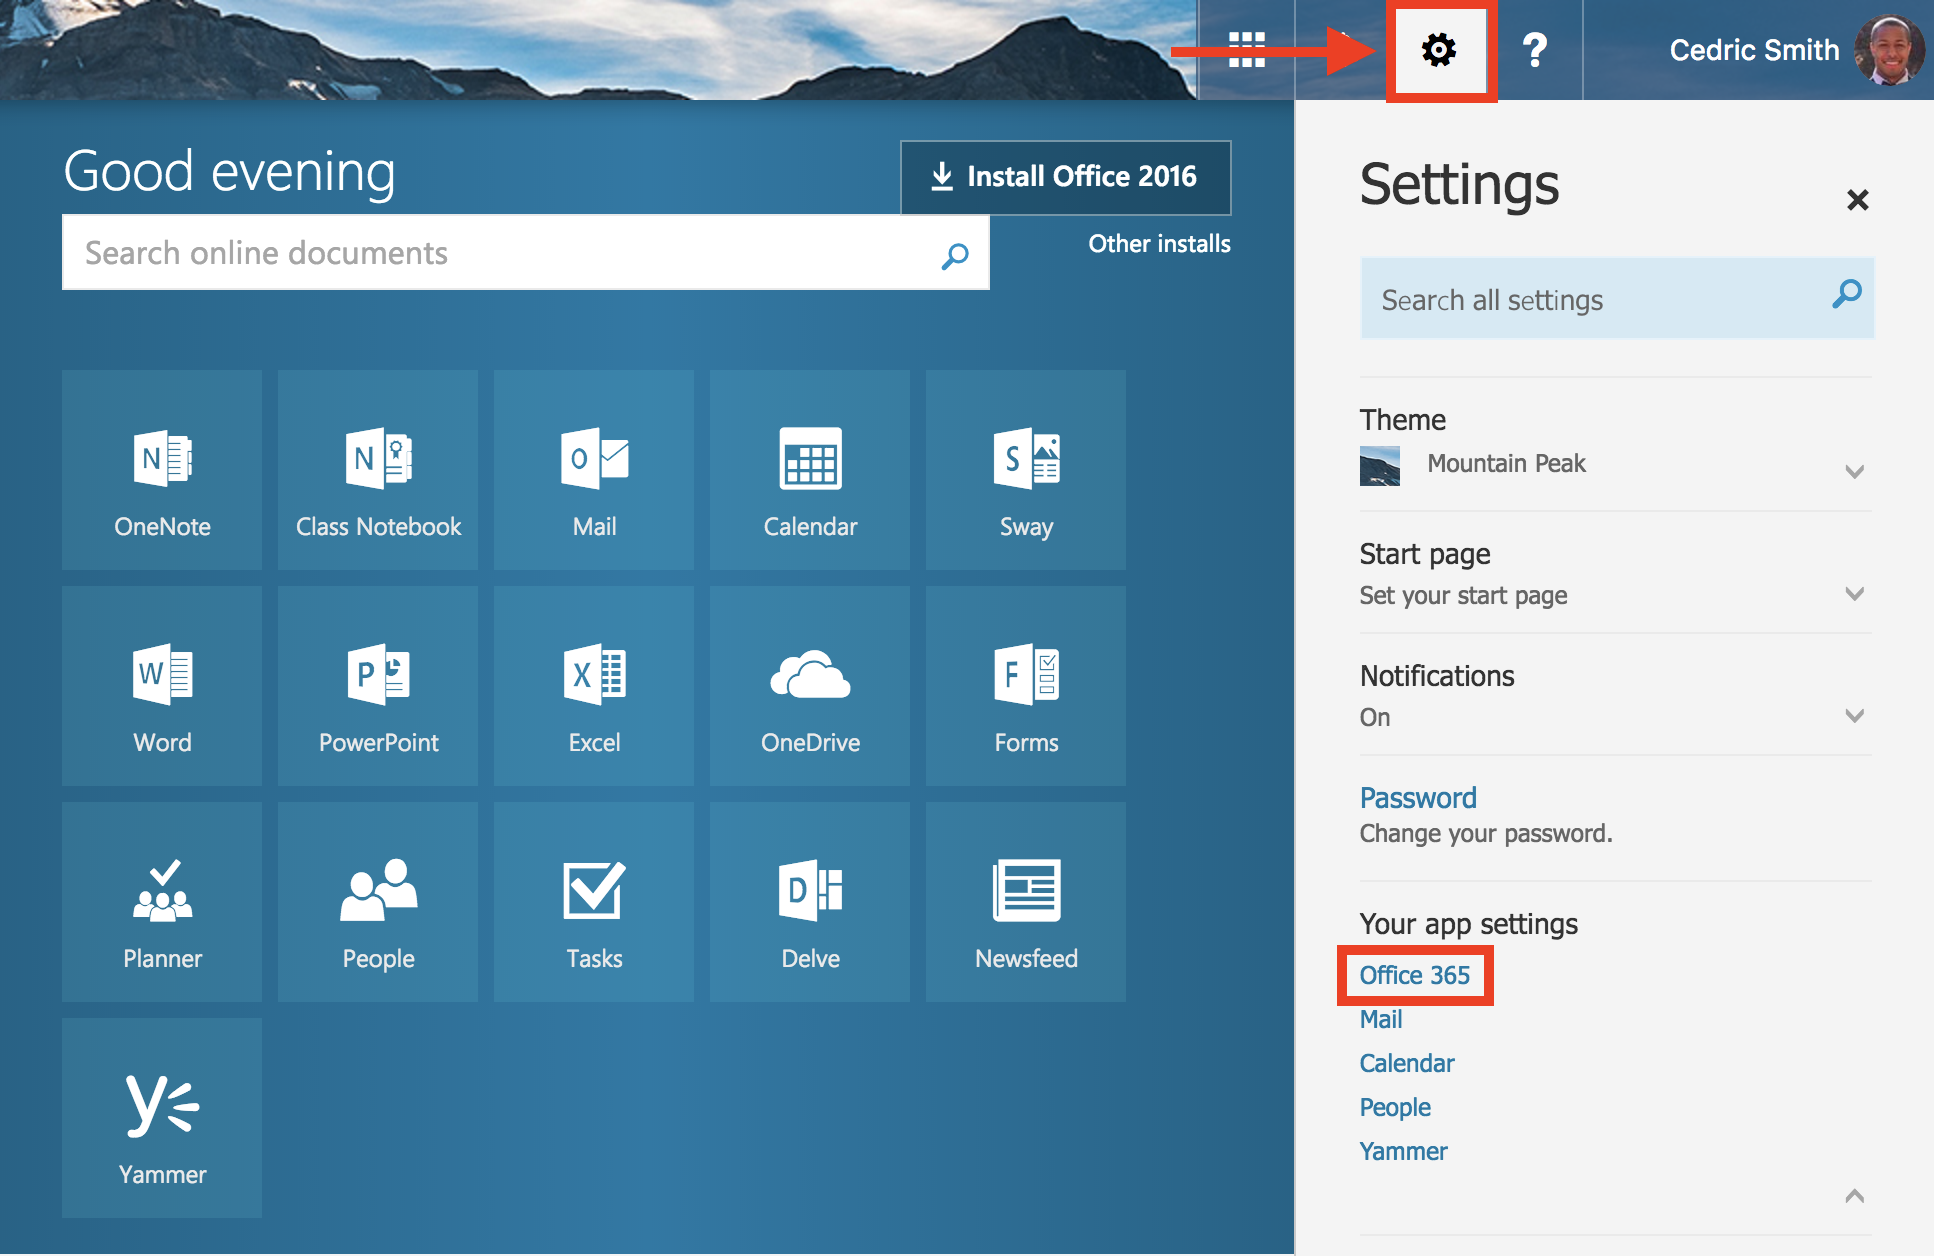Open the Excel app tile
Screen dimensions: 1934x1256
[x=594, y=686]
